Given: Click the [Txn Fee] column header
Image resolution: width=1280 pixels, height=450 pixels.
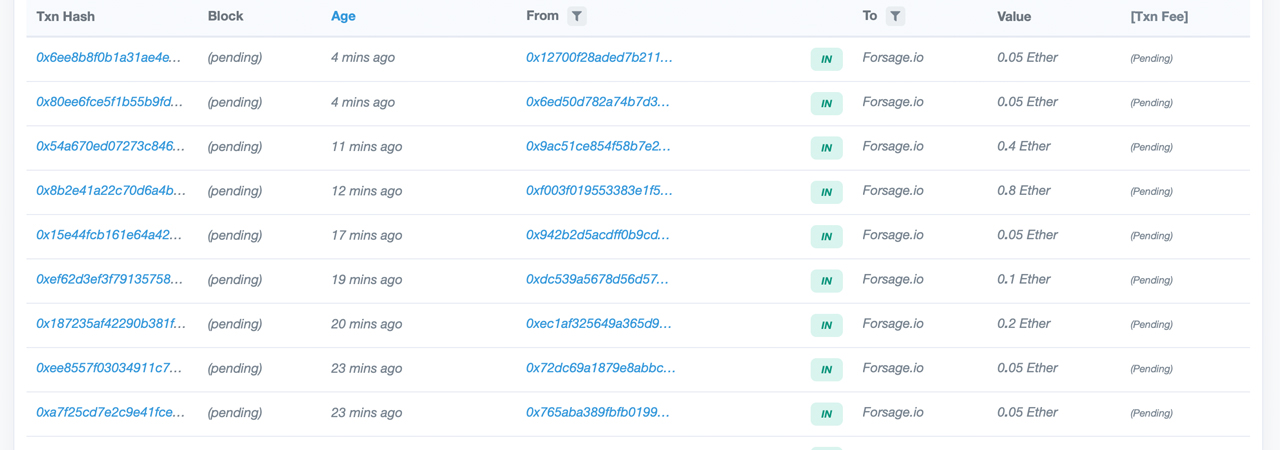Looking at the screenshot, I should point(1159,16).
